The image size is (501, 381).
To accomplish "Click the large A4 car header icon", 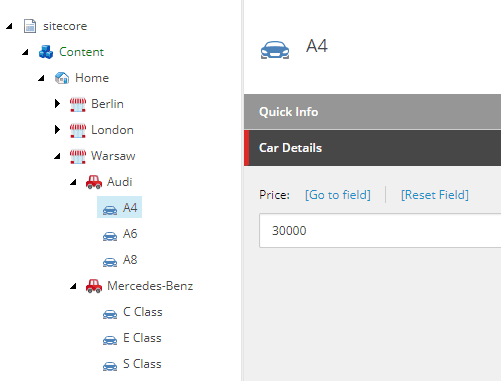I will (x=275, y=50).
